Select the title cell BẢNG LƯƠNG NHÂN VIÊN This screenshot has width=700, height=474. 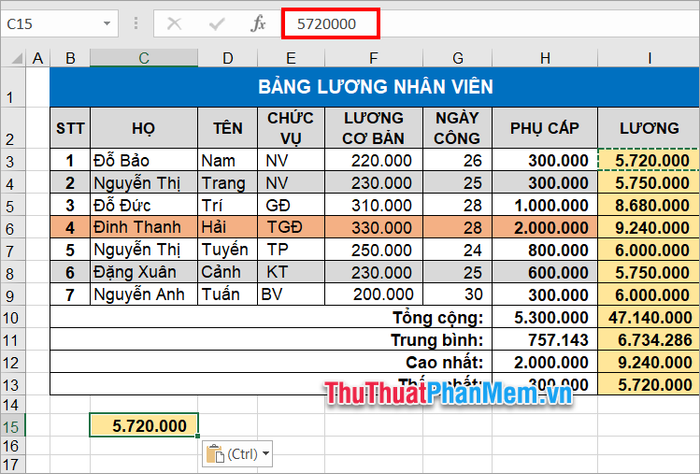[374, 88]
